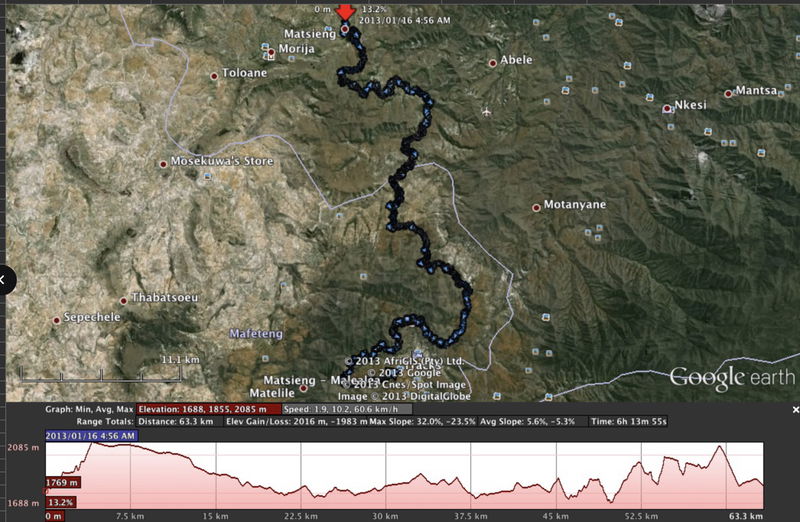
Task: Close the elevation profile panel
Action: [795, 409]
